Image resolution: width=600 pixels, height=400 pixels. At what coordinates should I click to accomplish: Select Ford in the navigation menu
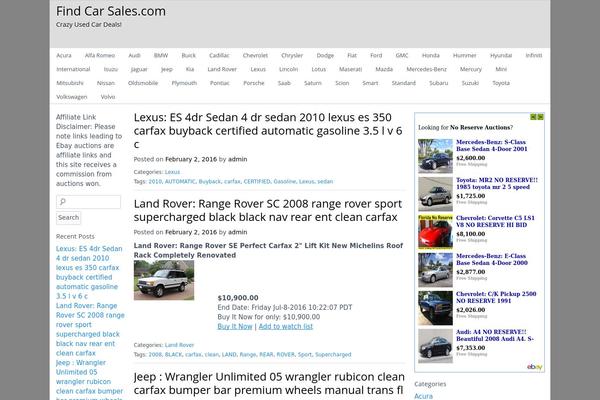[376, 56]
